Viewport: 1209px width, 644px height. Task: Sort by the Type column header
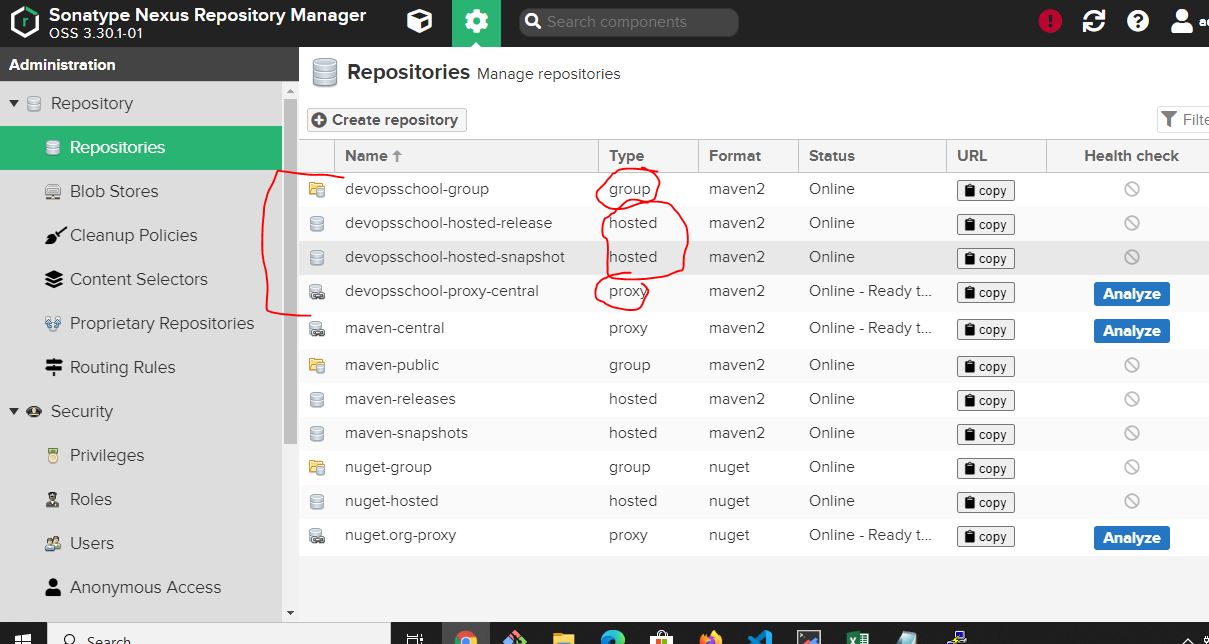tap(648, 156)
